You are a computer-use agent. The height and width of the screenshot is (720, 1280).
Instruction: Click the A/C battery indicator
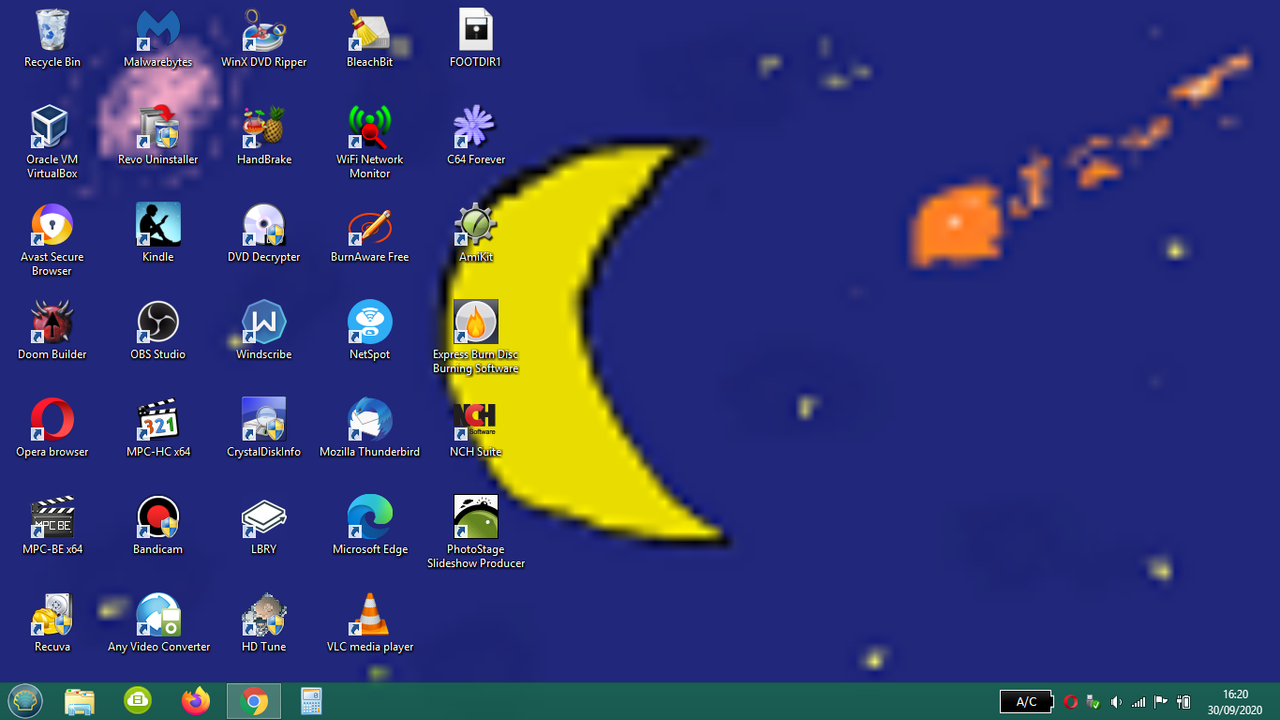(x=1026, y=702)
